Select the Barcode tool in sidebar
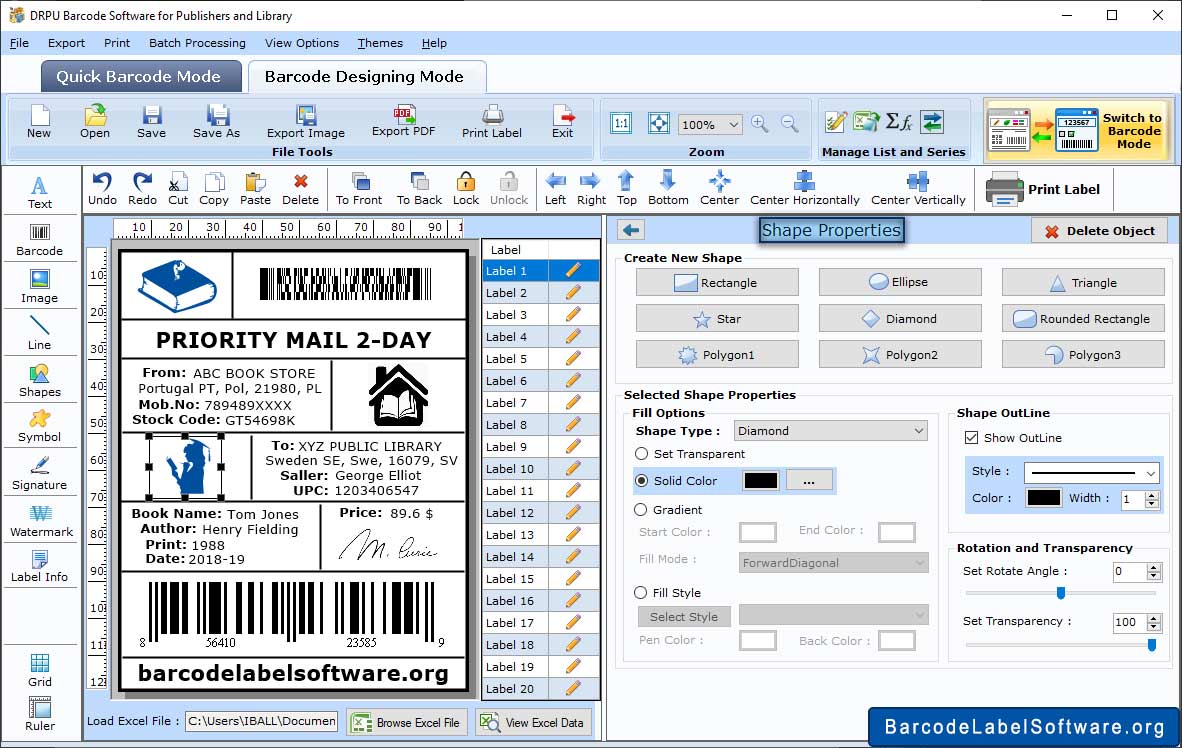Screen dimensions: 1182x748 (x=39, y=240)
